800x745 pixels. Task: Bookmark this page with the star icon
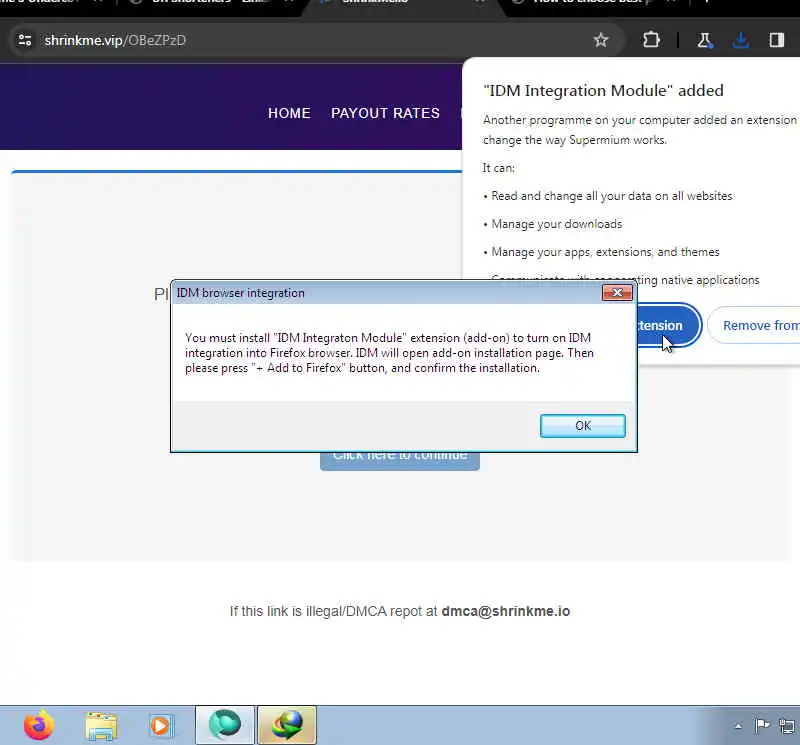pos(601,40)
